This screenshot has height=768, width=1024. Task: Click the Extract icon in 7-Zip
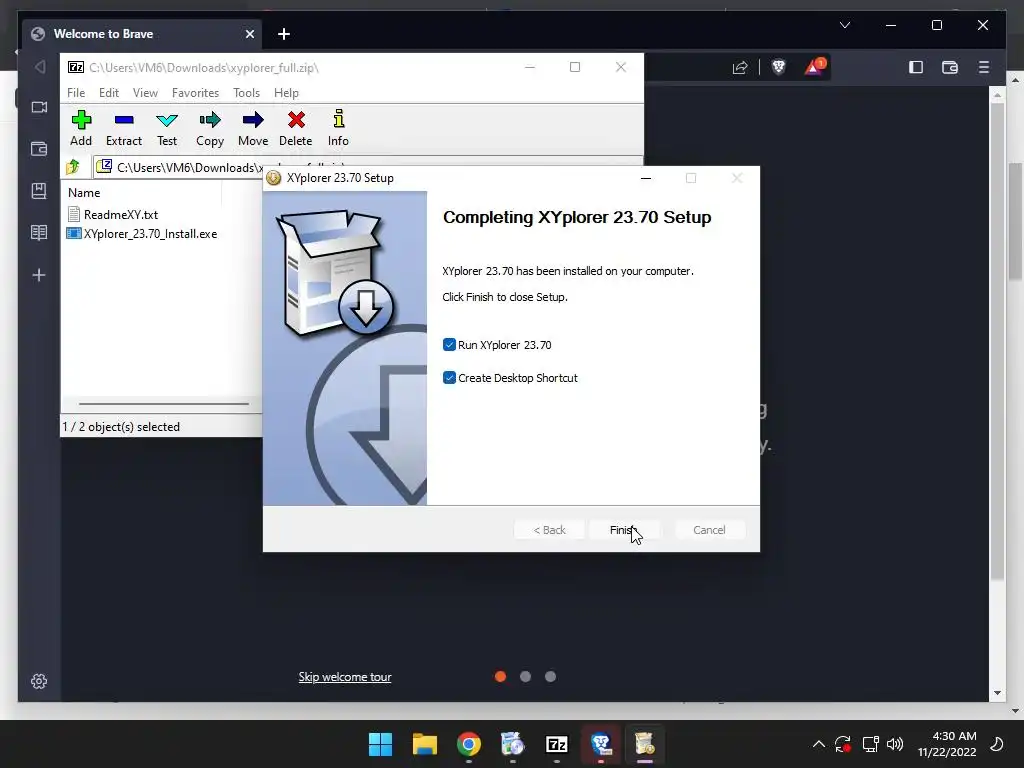tap(123, 128)
